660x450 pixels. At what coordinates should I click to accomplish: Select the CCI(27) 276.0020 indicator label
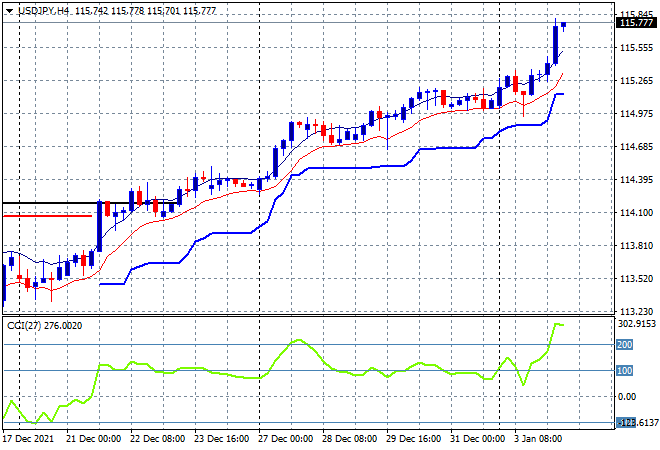44,326
